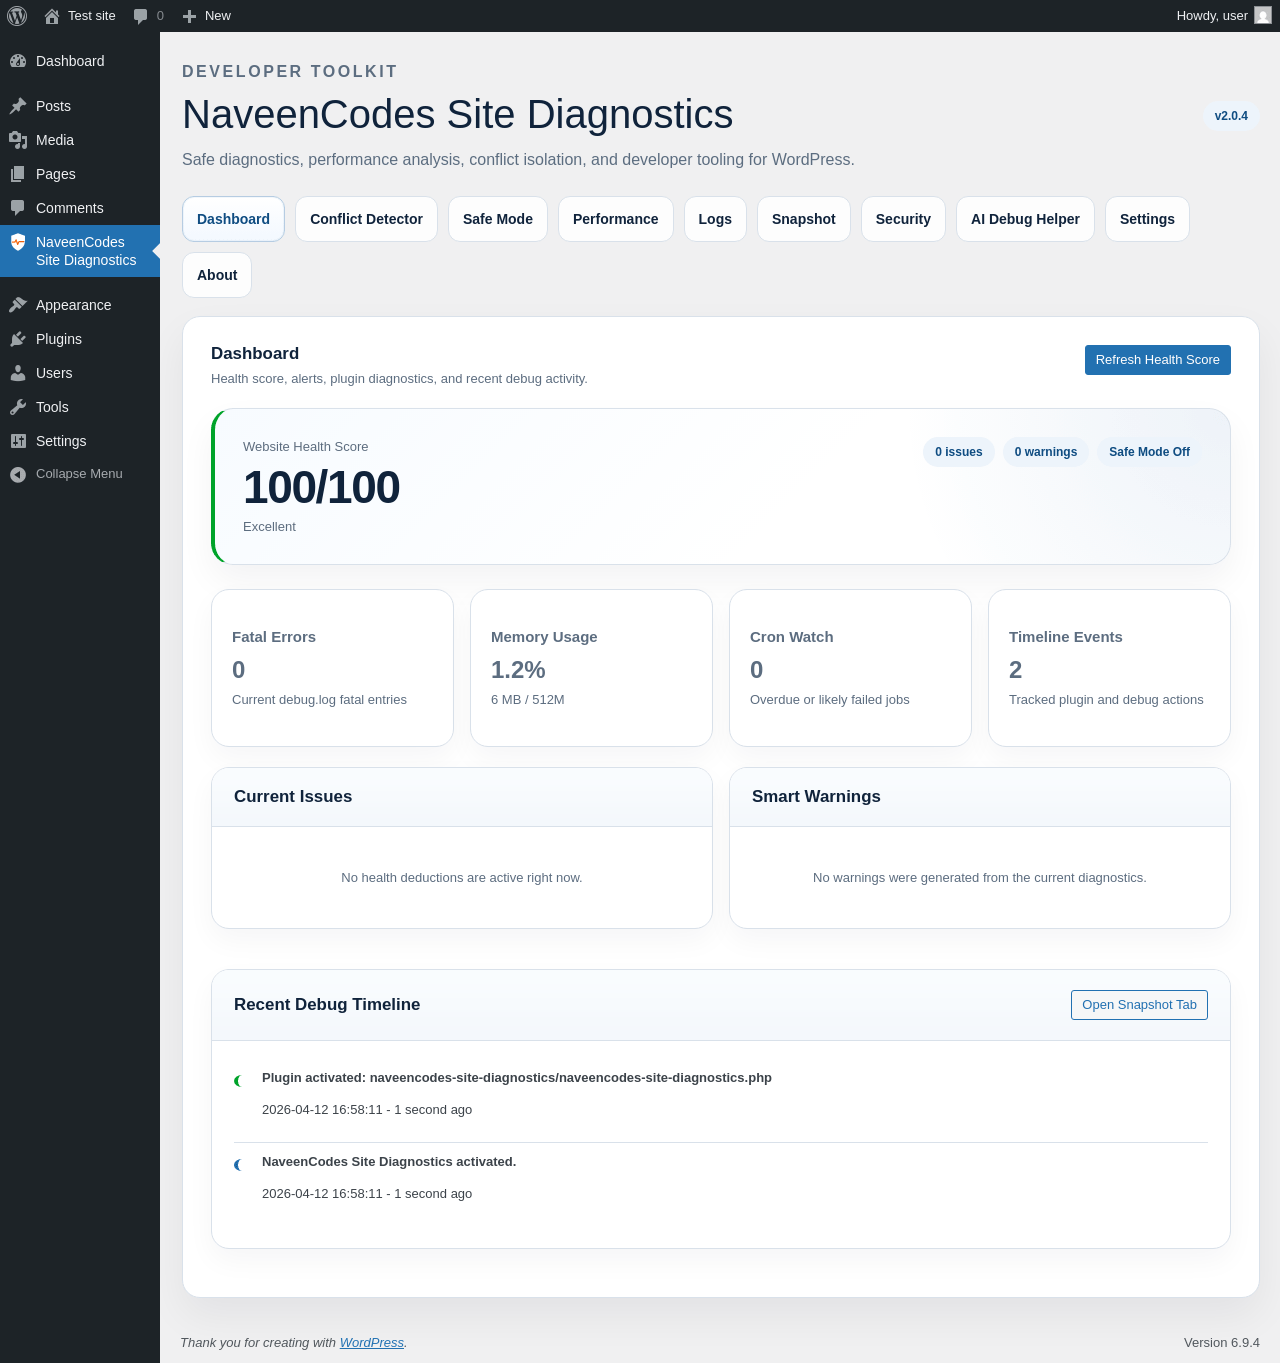Open the Safe Mode tab

point(497,219)
